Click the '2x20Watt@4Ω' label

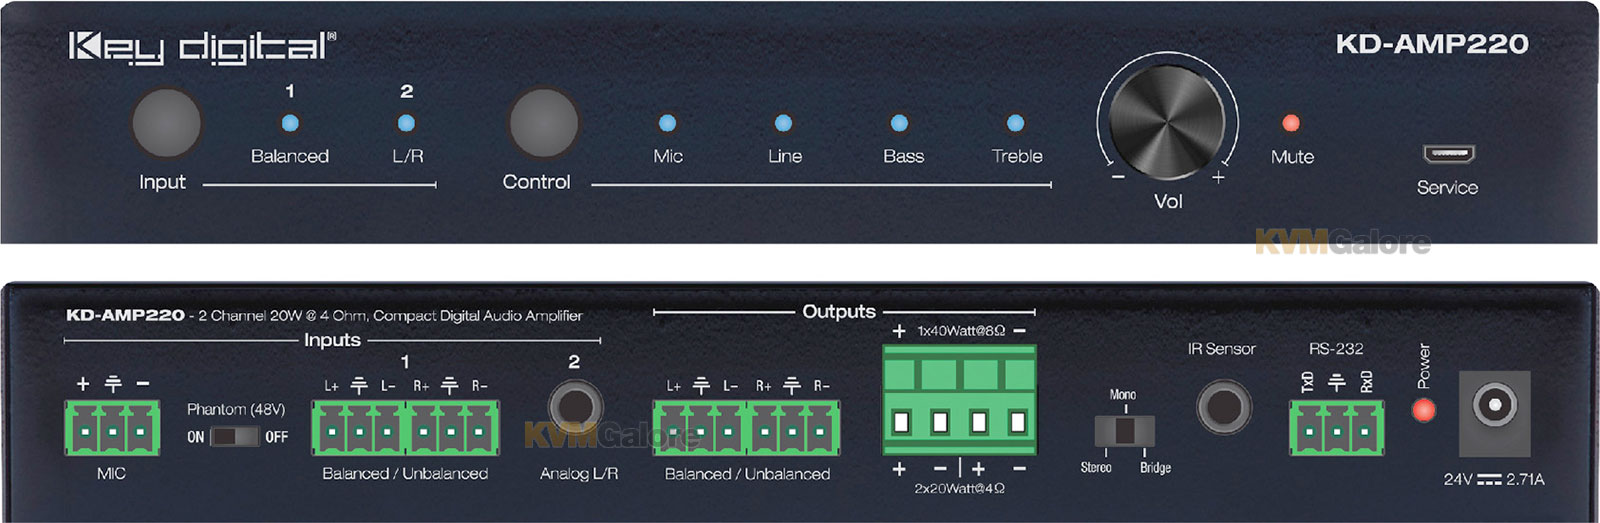[x=959, y=488]
